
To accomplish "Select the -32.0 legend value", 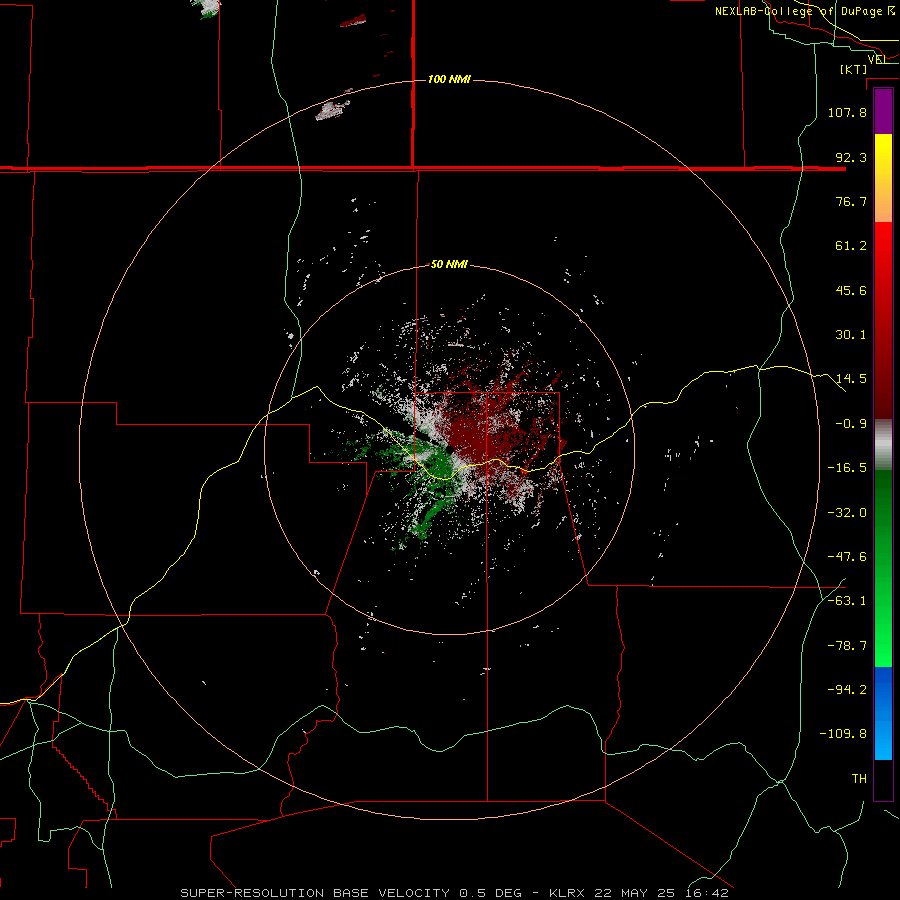I will pos(847,513).
